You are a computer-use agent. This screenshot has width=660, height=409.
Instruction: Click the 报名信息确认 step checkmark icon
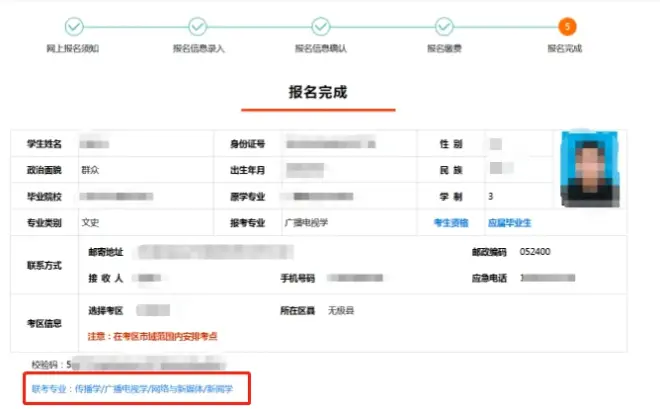320,26
